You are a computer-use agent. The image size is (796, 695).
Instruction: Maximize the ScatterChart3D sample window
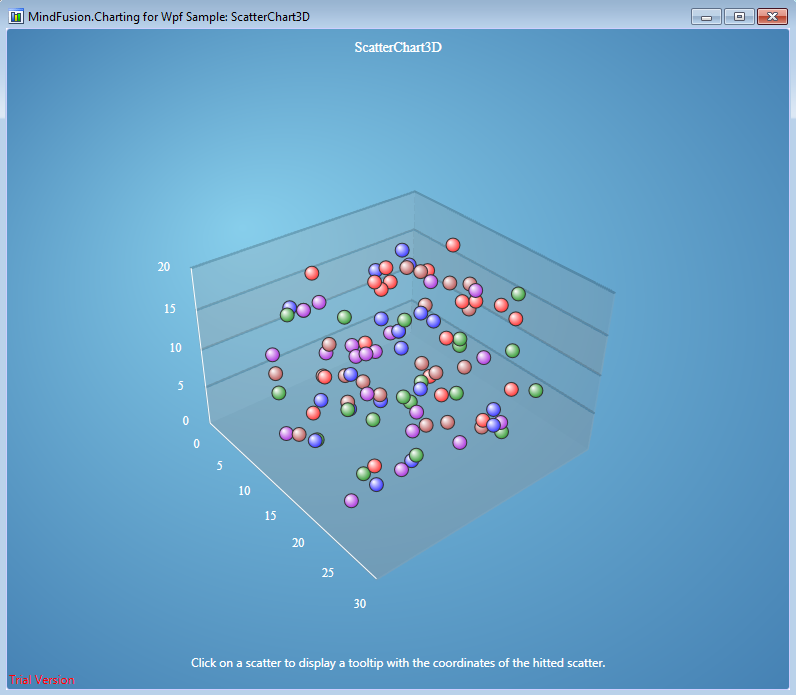click(x=739, y=16)
